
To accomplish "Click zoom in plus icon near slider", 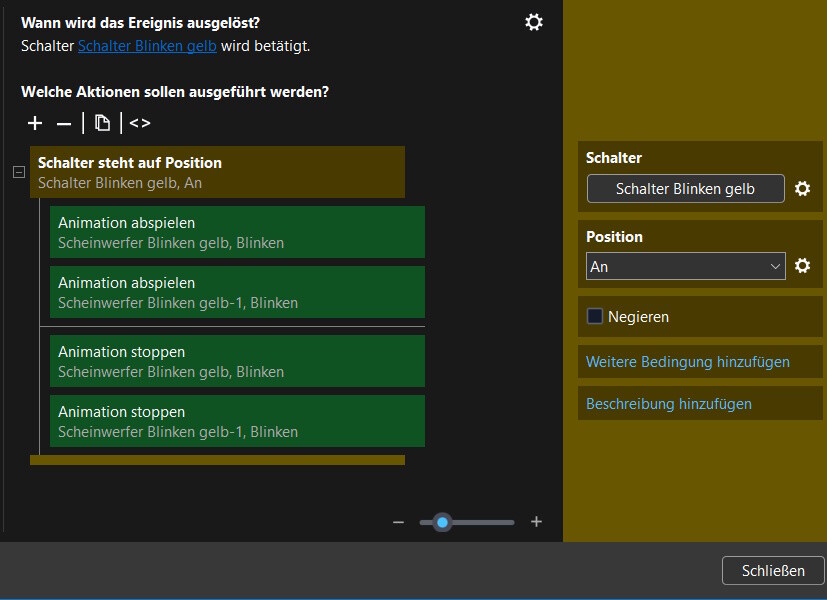I will click(x=536, y=522).
